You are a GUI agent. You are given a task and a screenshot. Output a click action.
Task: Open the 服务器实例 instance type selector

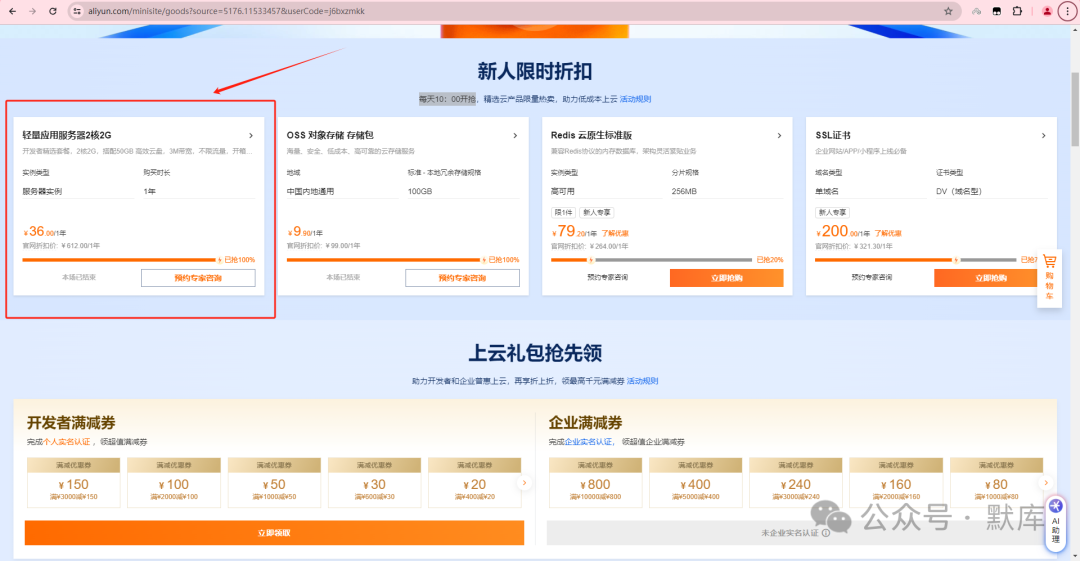[x=78, y=192]
